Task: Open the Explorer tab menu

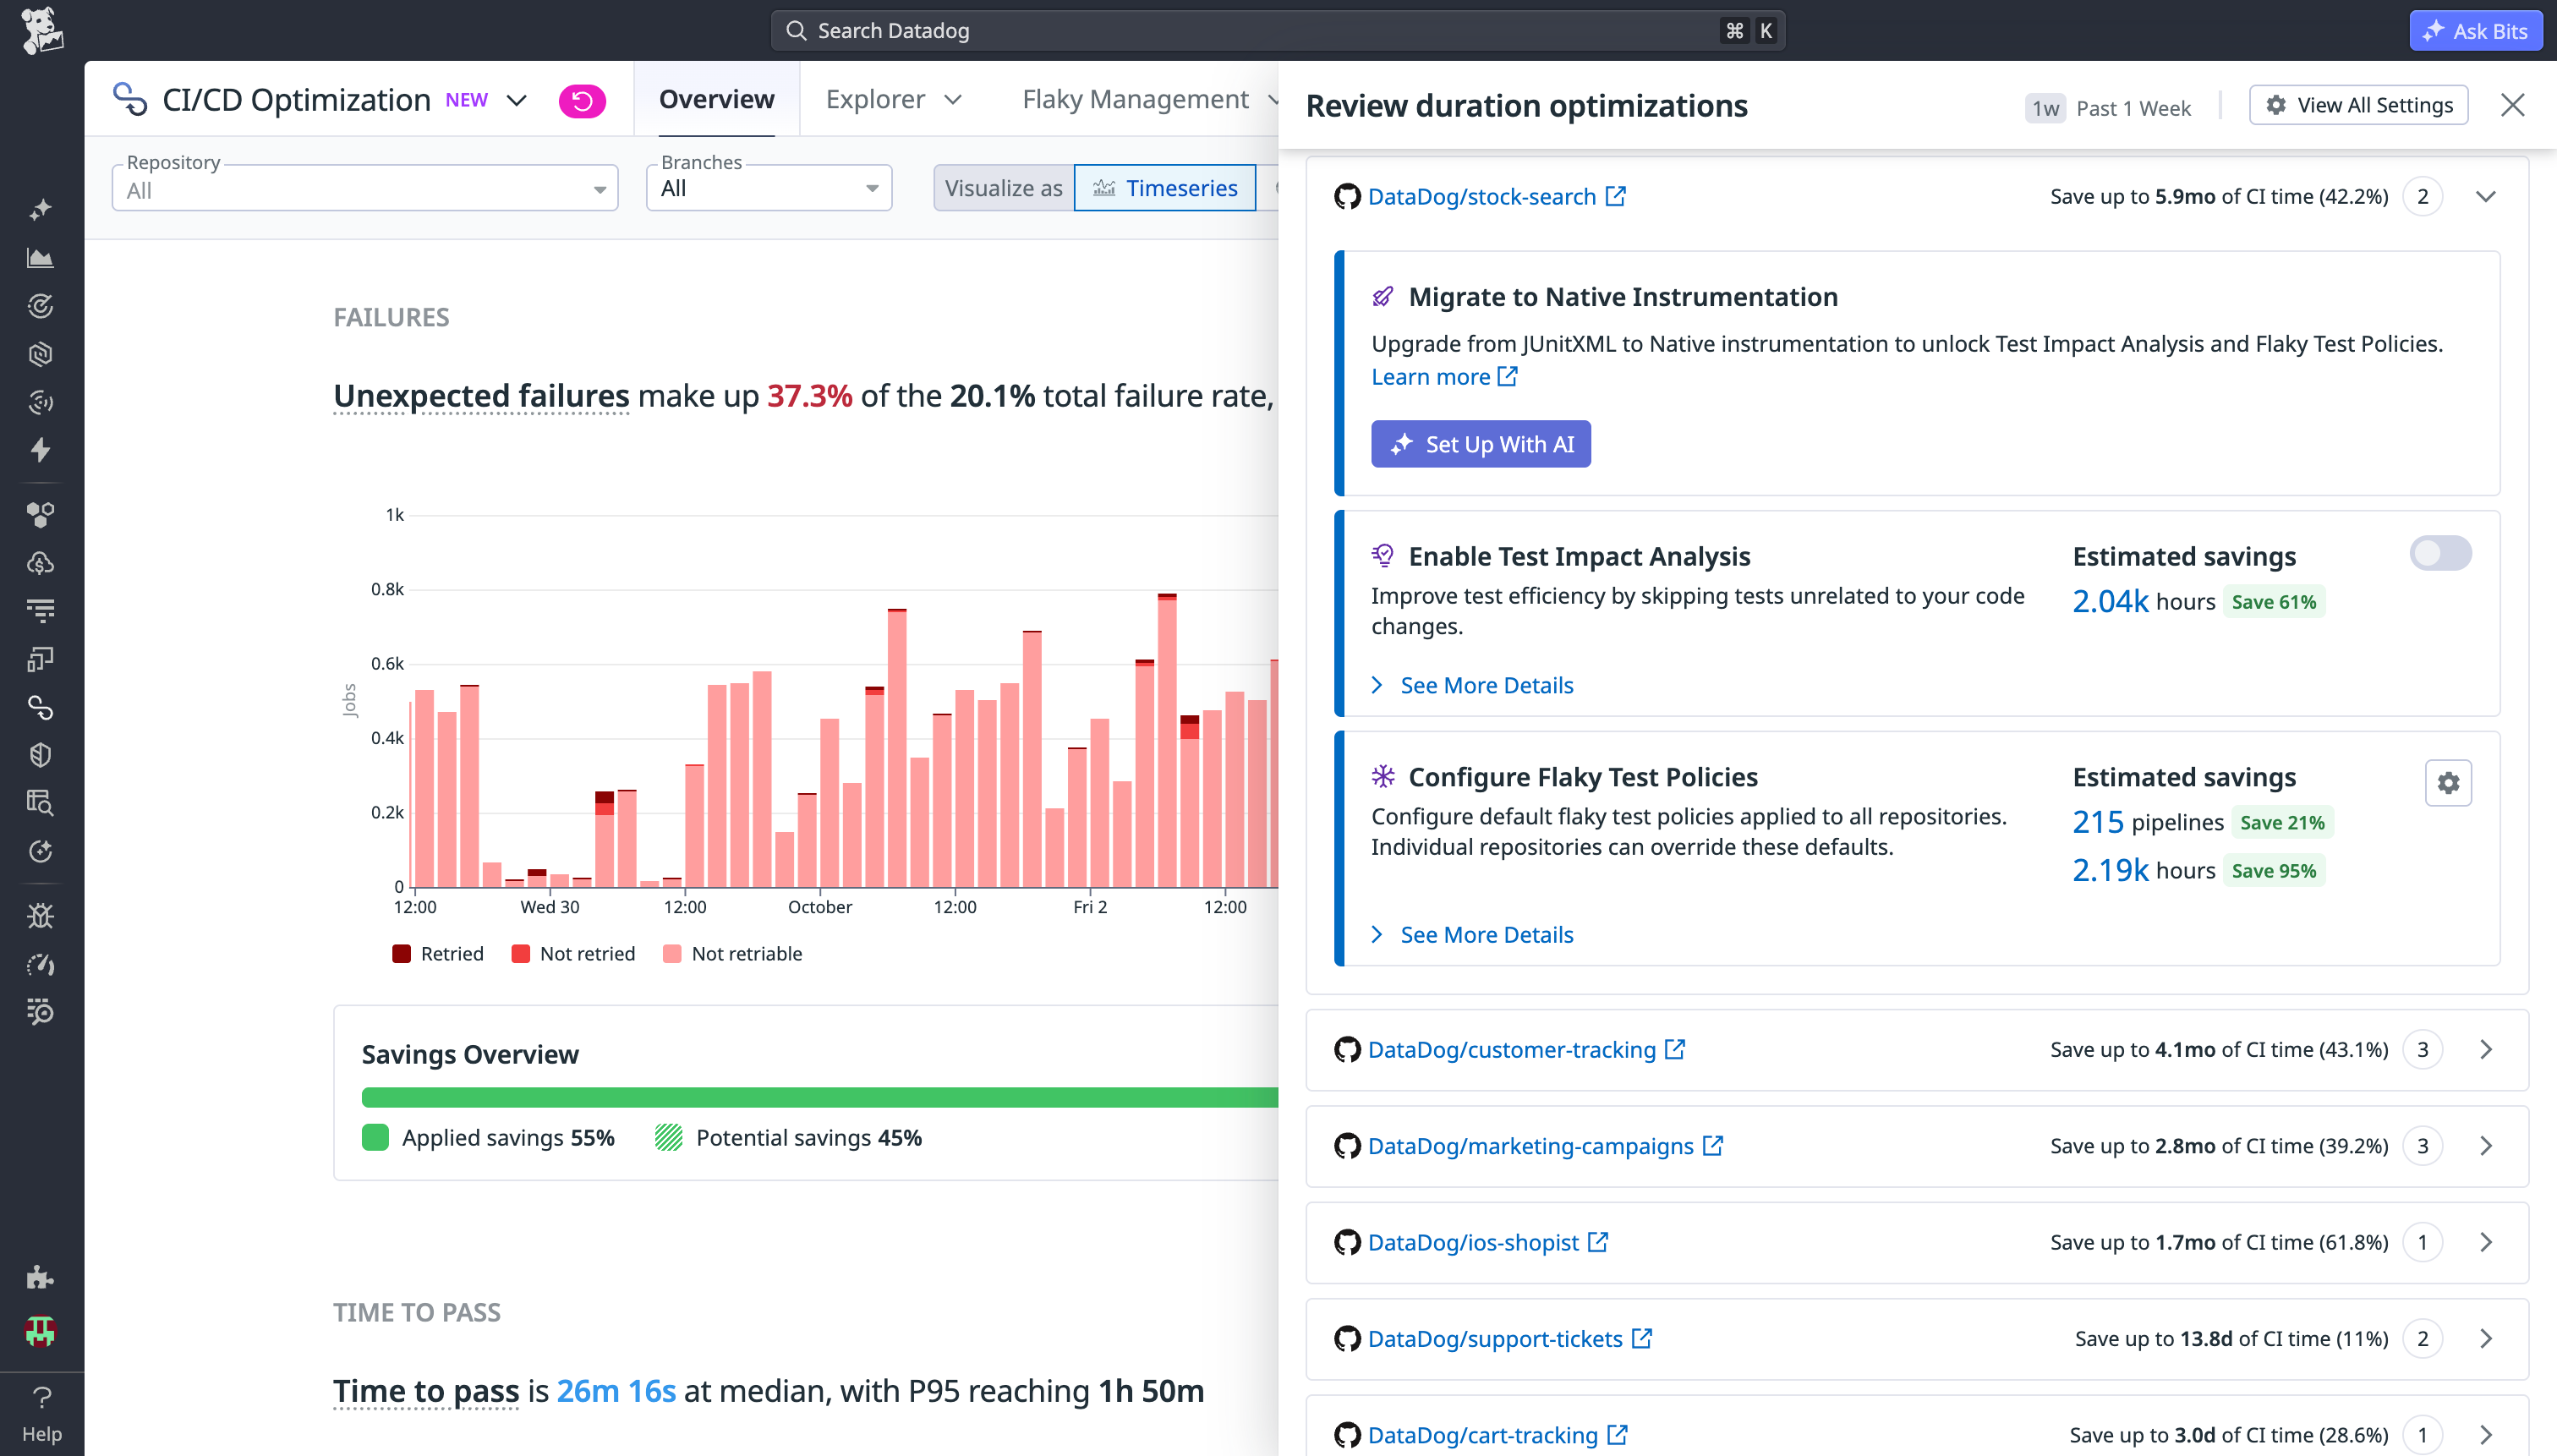Action: coord(893,99)
